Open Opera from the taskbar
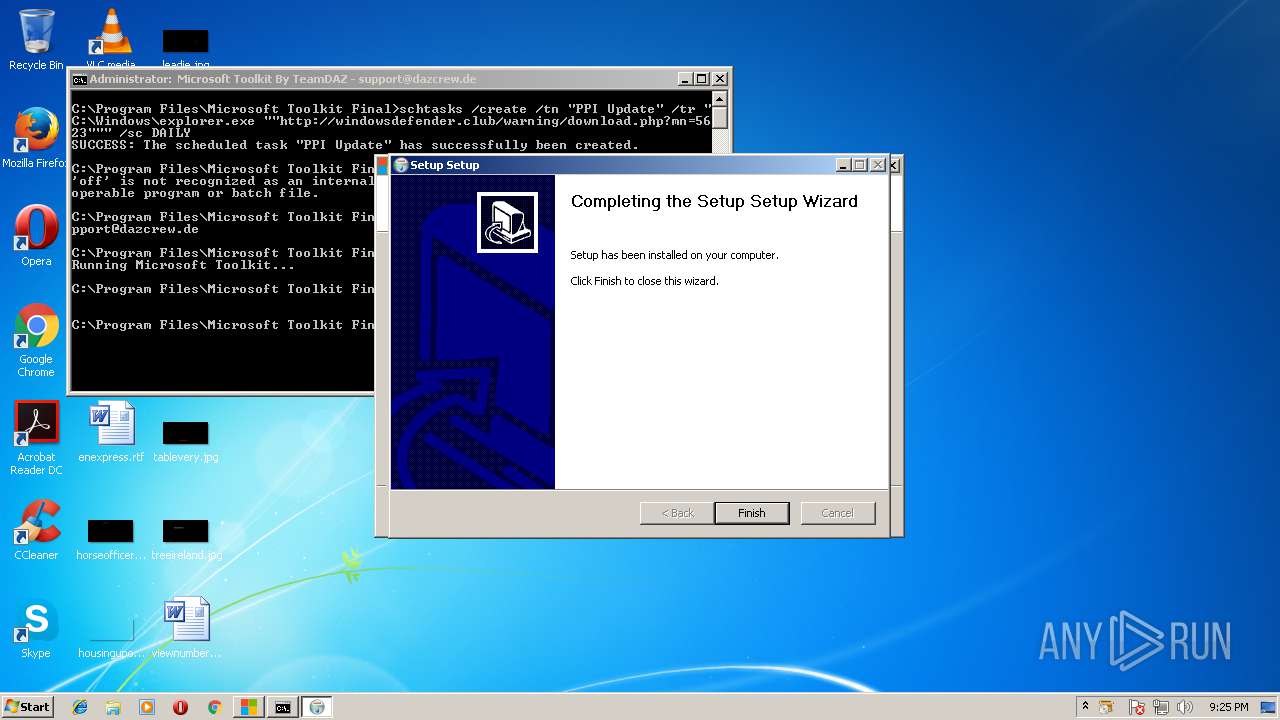Image resolution: width=1280 pixels, height=720 pixels. (x=180, y=707)
